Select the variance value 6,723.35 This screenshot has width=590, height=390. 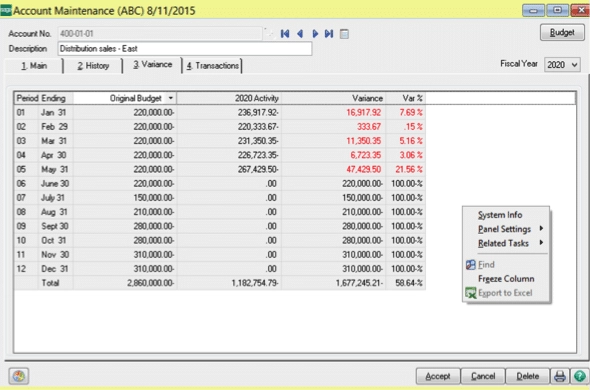tap(366, 155)
